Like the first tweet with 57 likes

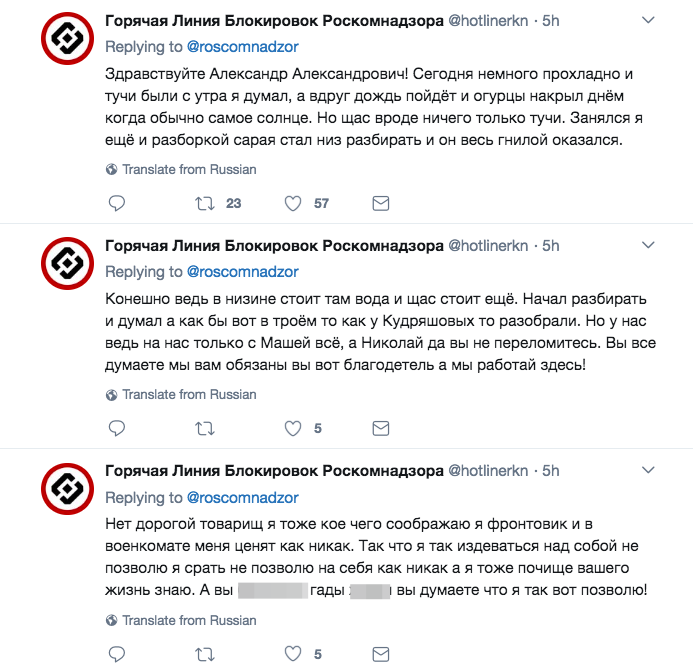point(293,203)
